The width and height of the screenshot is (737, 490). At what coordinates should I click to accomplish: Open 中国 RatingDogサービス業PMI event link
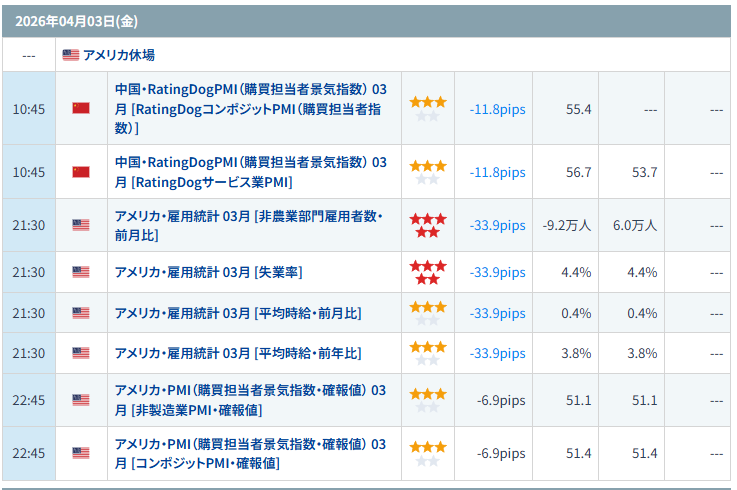pos(250,172)
